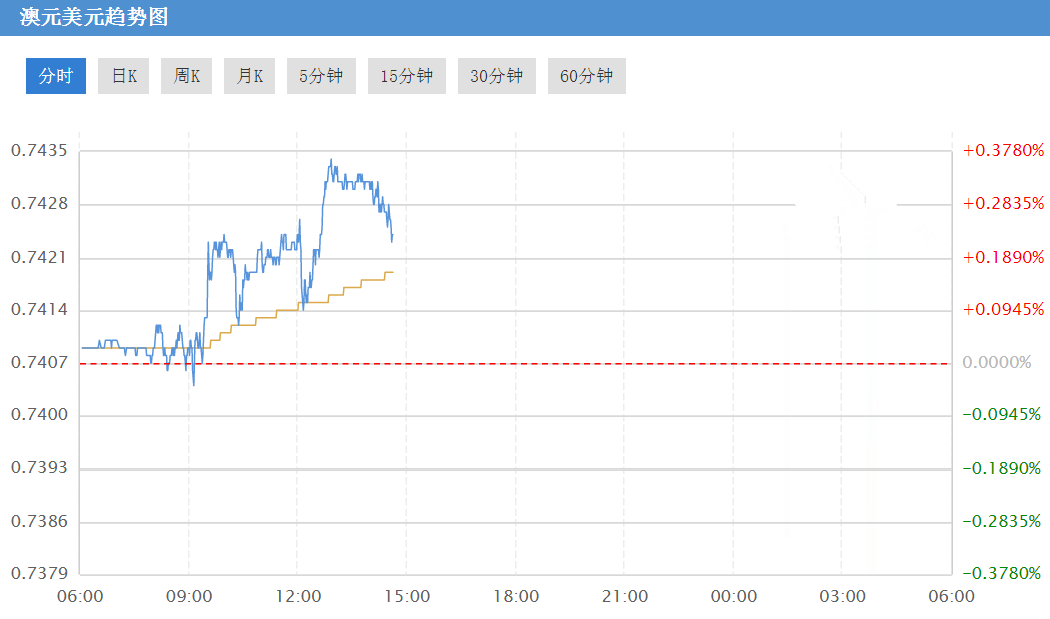Open the 周K weekly chart tab
The image size is (1050, 619).
(x=187, y=76)
